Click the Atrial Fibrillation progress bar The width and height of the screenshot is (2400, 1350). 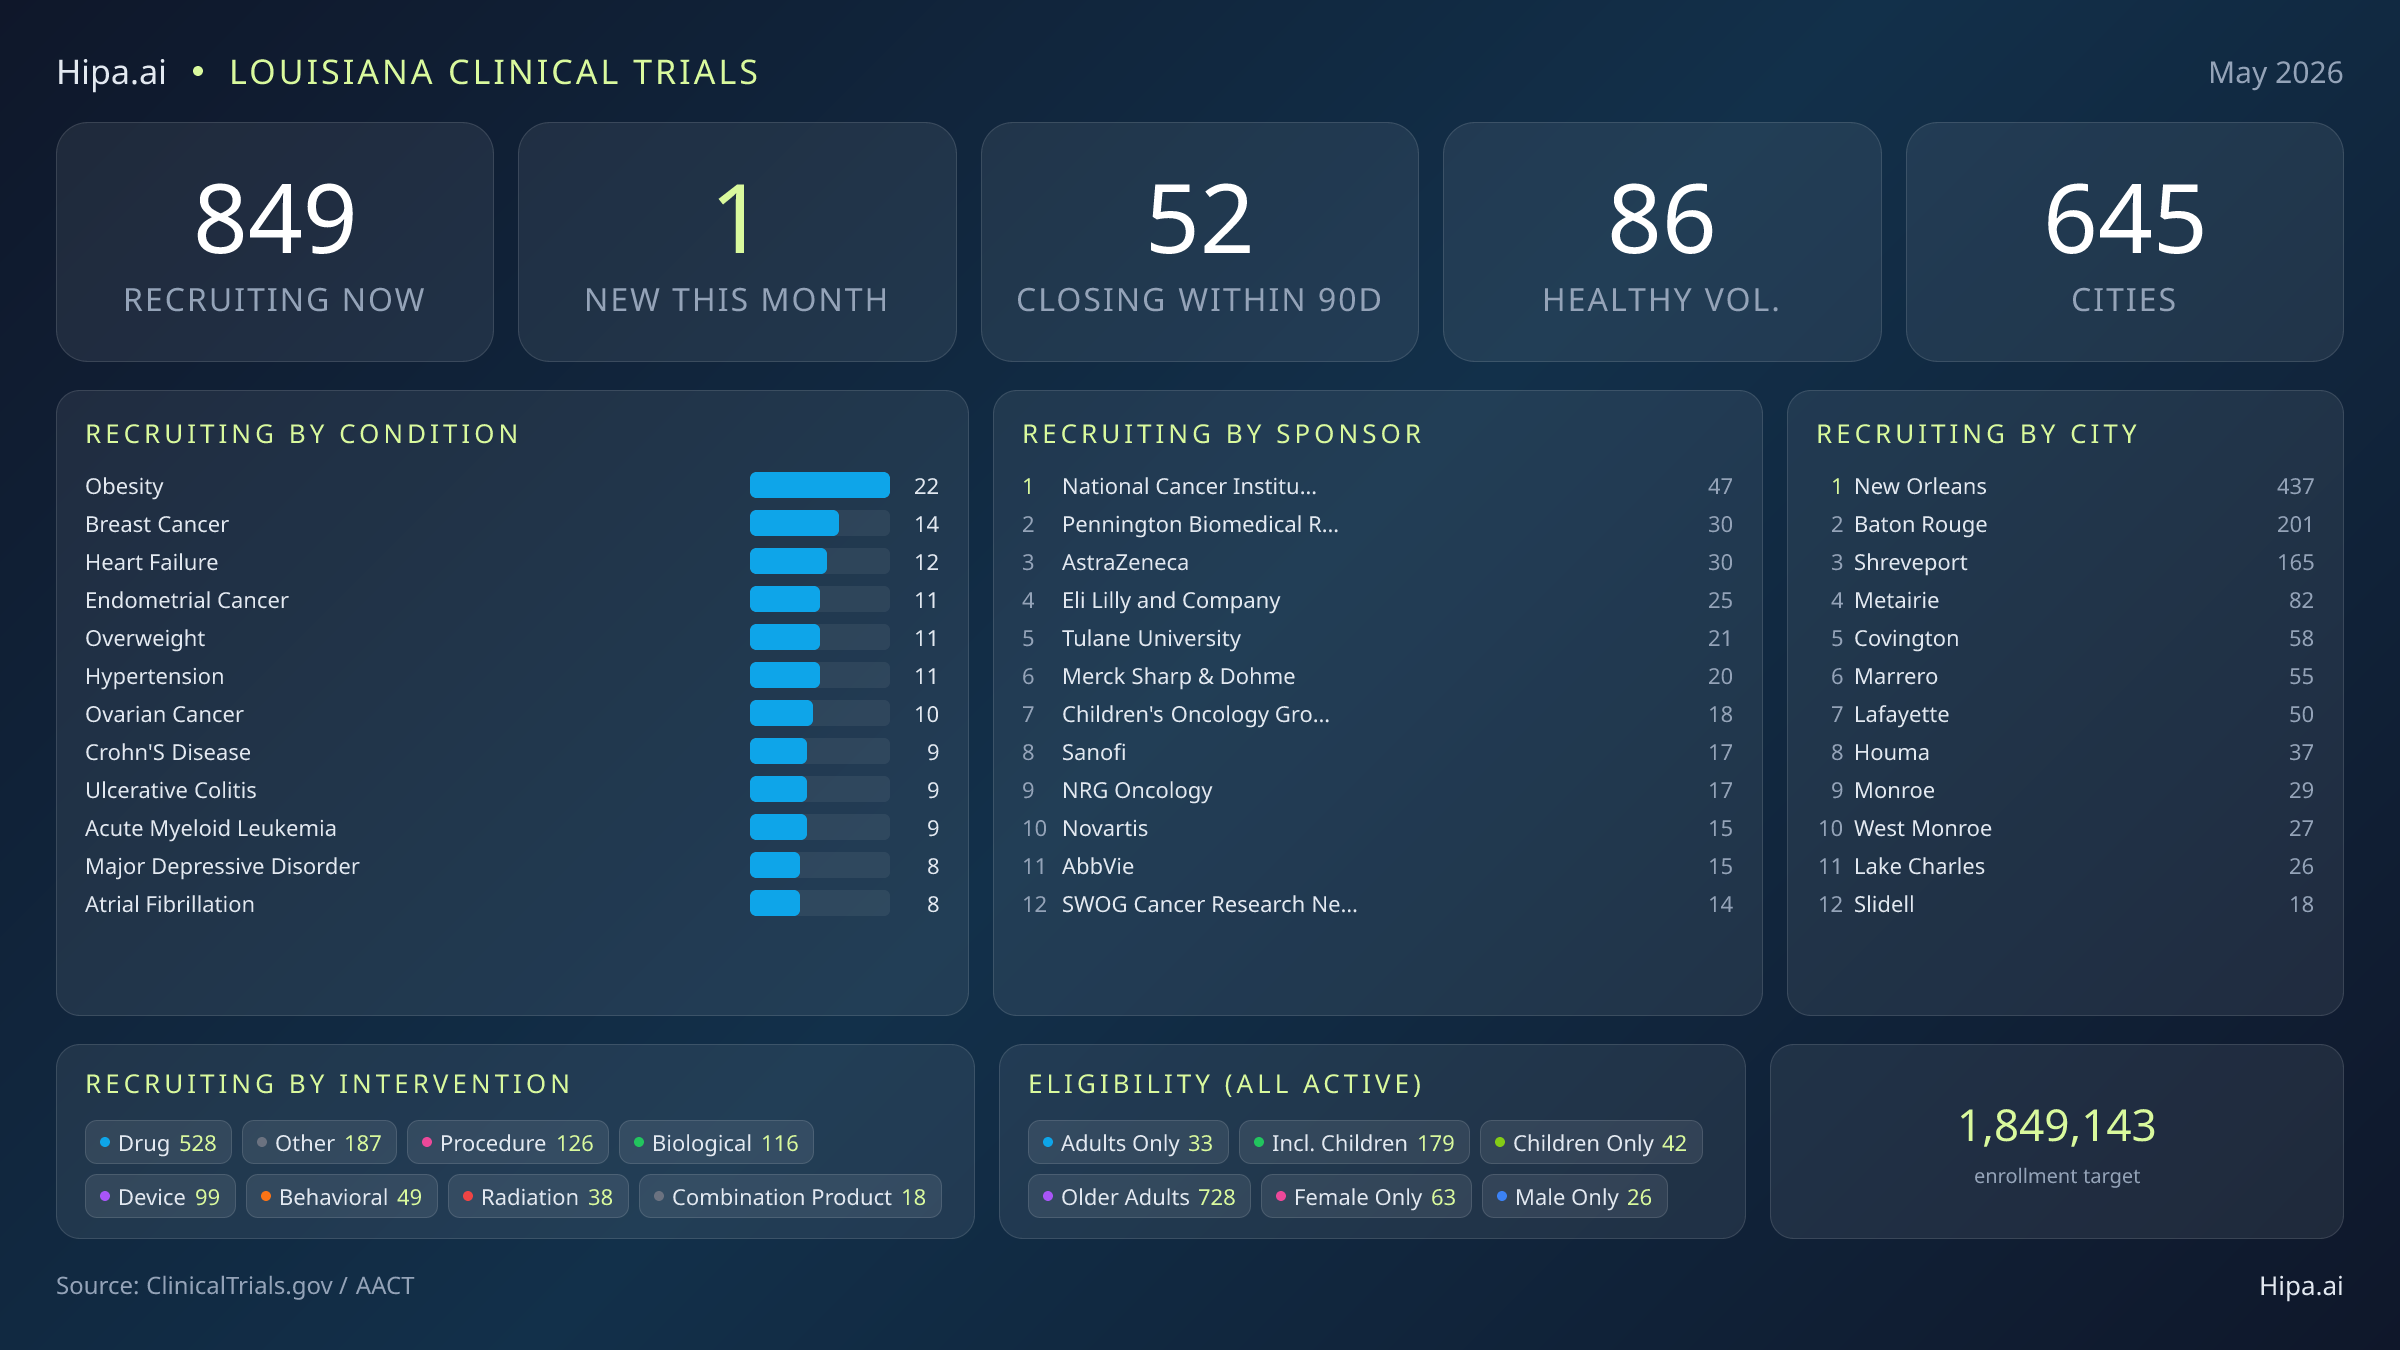click(x=820, y=904)
